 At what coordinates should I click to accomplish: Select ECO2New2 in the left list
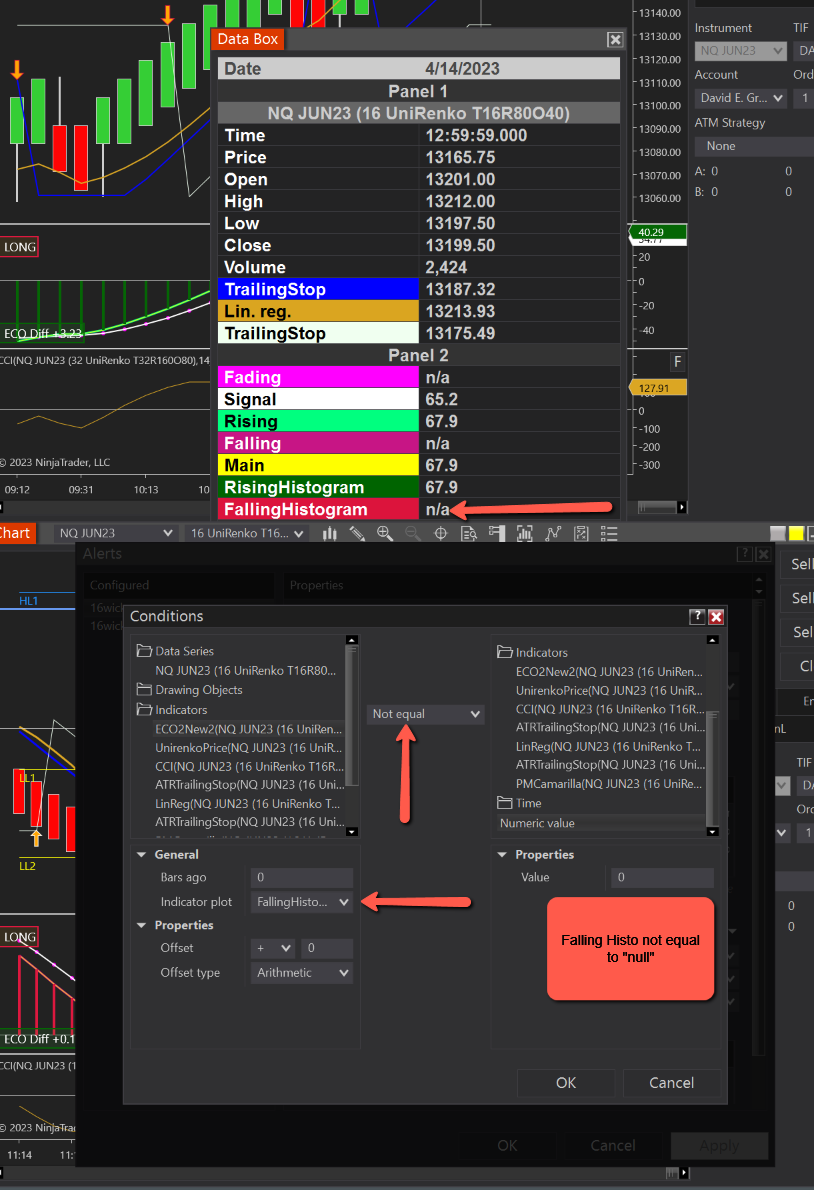coord(248,729)
